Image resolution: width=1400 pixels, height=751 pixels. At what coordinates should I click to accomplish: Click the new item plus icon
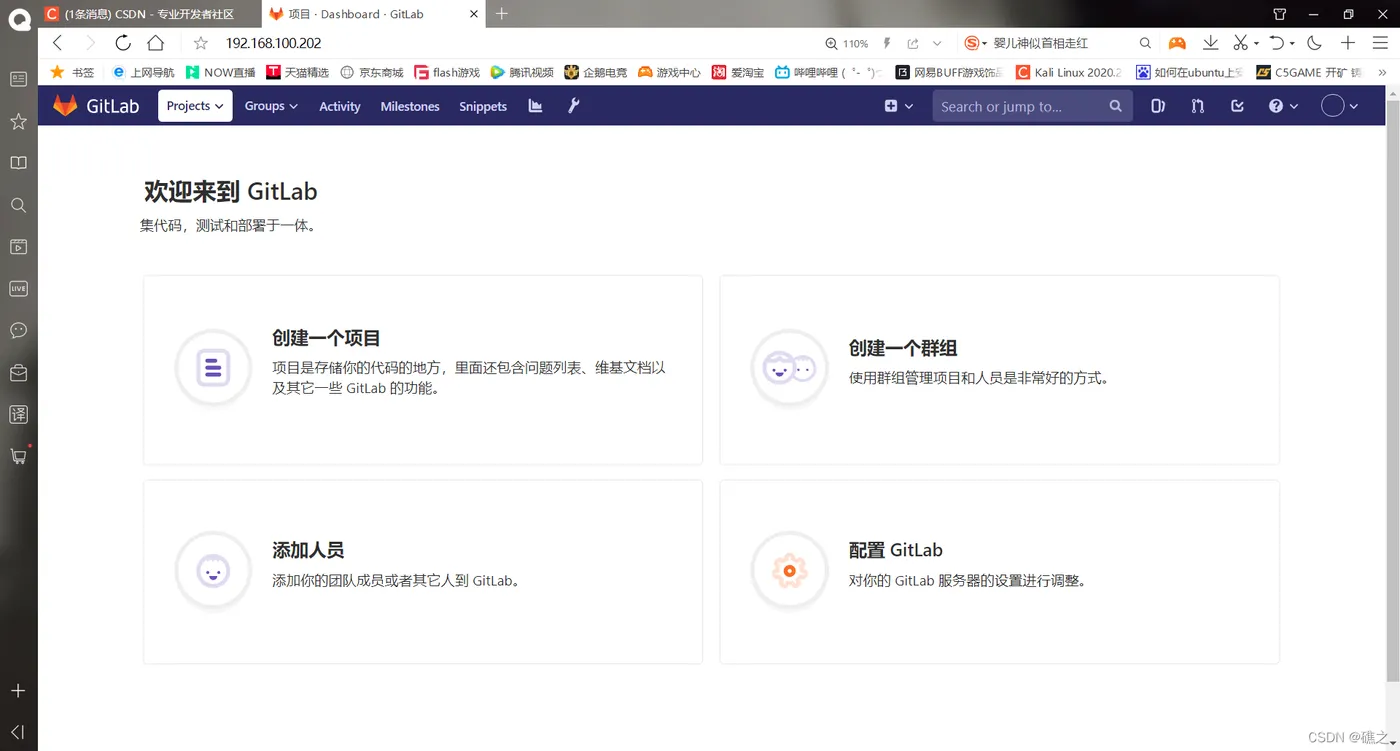[891, 106]
